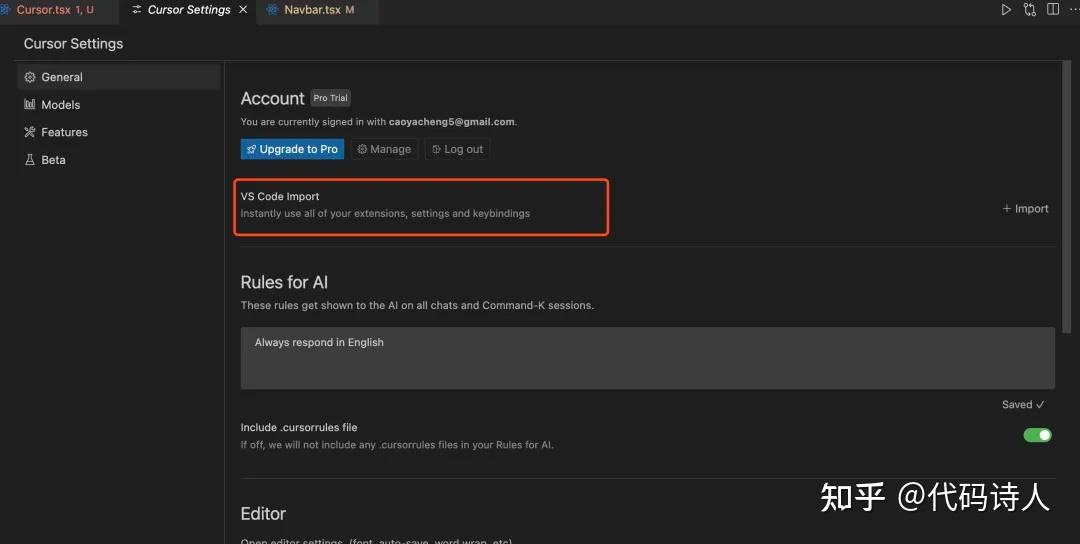The height and width of the screenshot is (544, 1080).
Task: Click the Import button for VS Code
Action: (x=1025, y=209)
